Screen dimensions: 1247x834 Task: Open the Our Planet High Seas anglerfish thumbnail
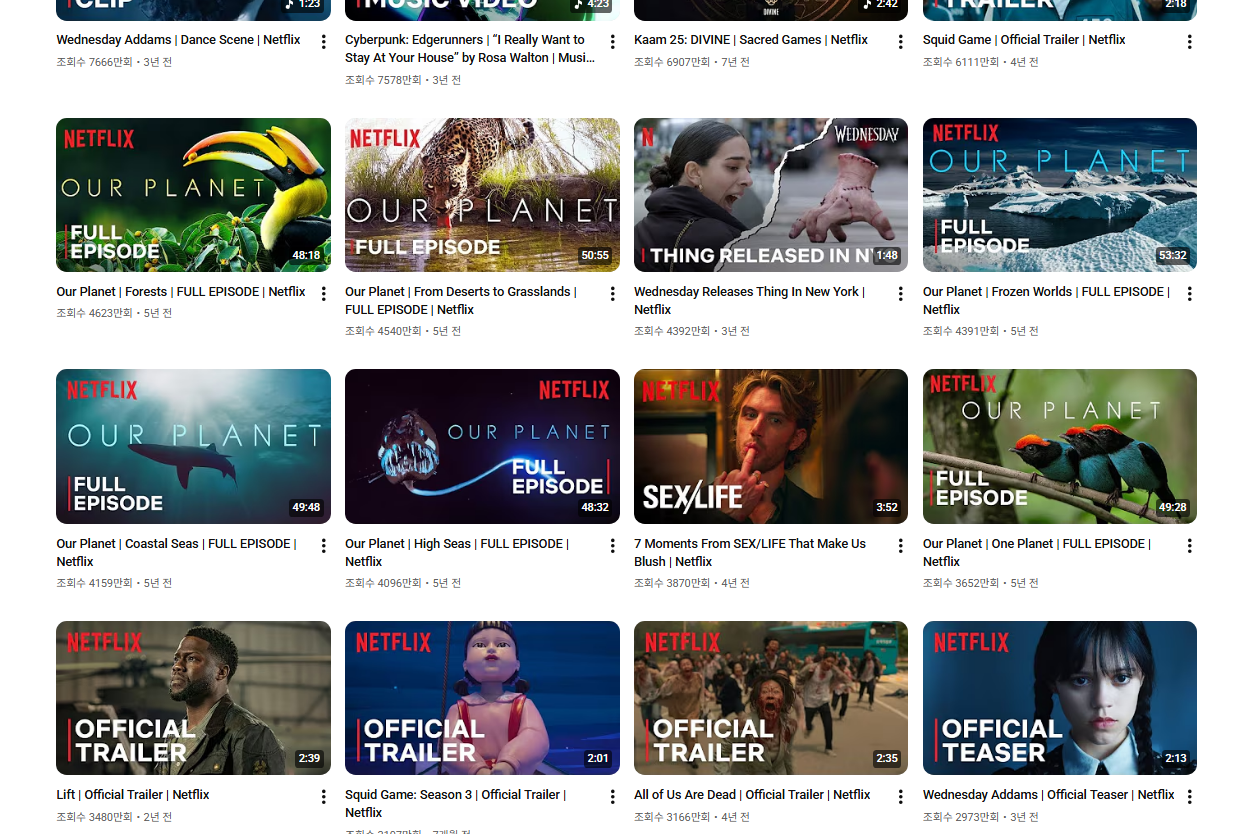pyautogui.click(x=482, y=446)
